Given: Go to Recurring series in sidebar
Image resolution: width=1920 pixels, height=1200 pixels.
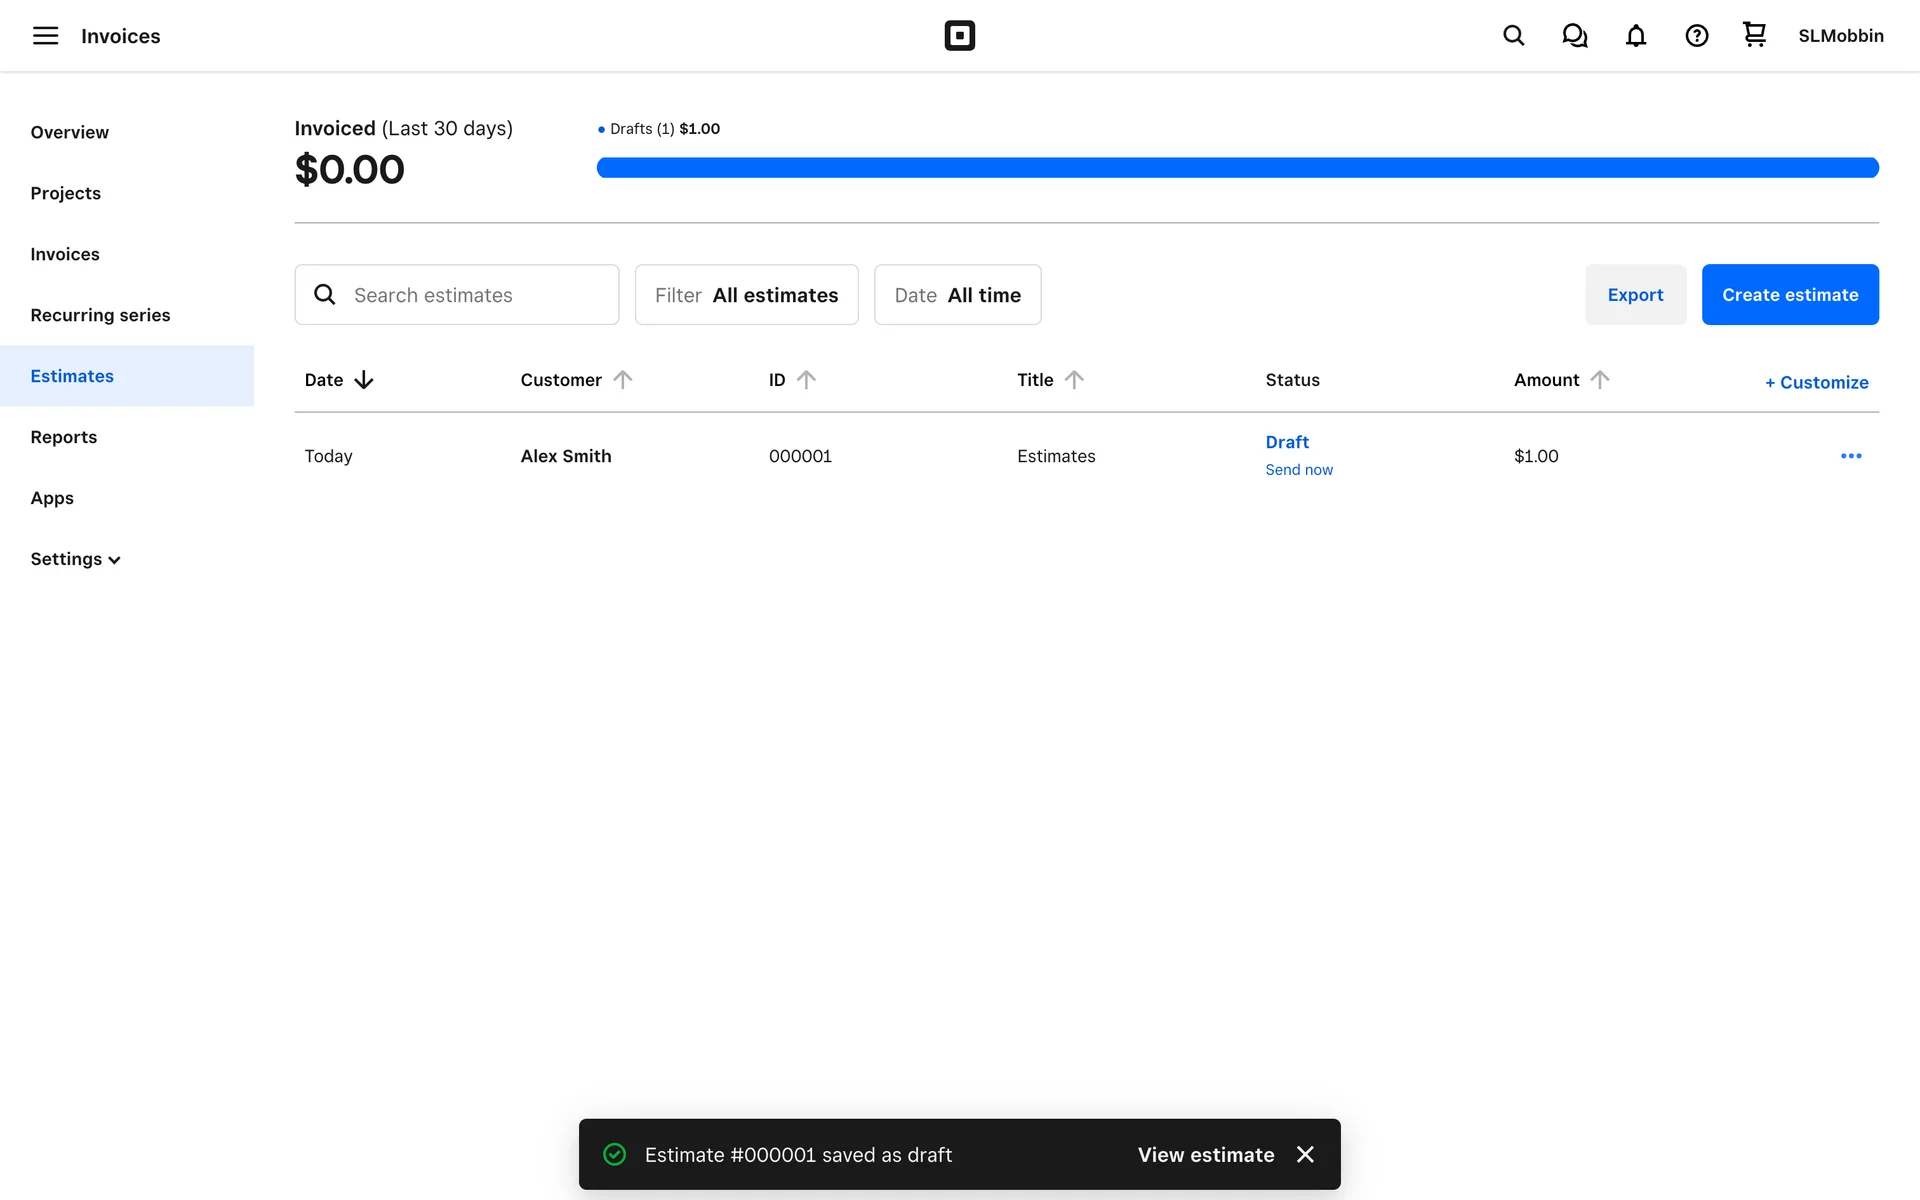Looking at the screenshot, I should pos(100,315).
